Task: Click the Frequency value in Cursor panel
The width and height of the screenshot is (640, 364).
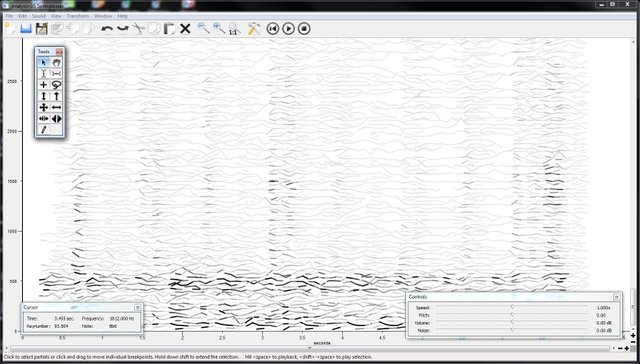Action: click(122, 318)
